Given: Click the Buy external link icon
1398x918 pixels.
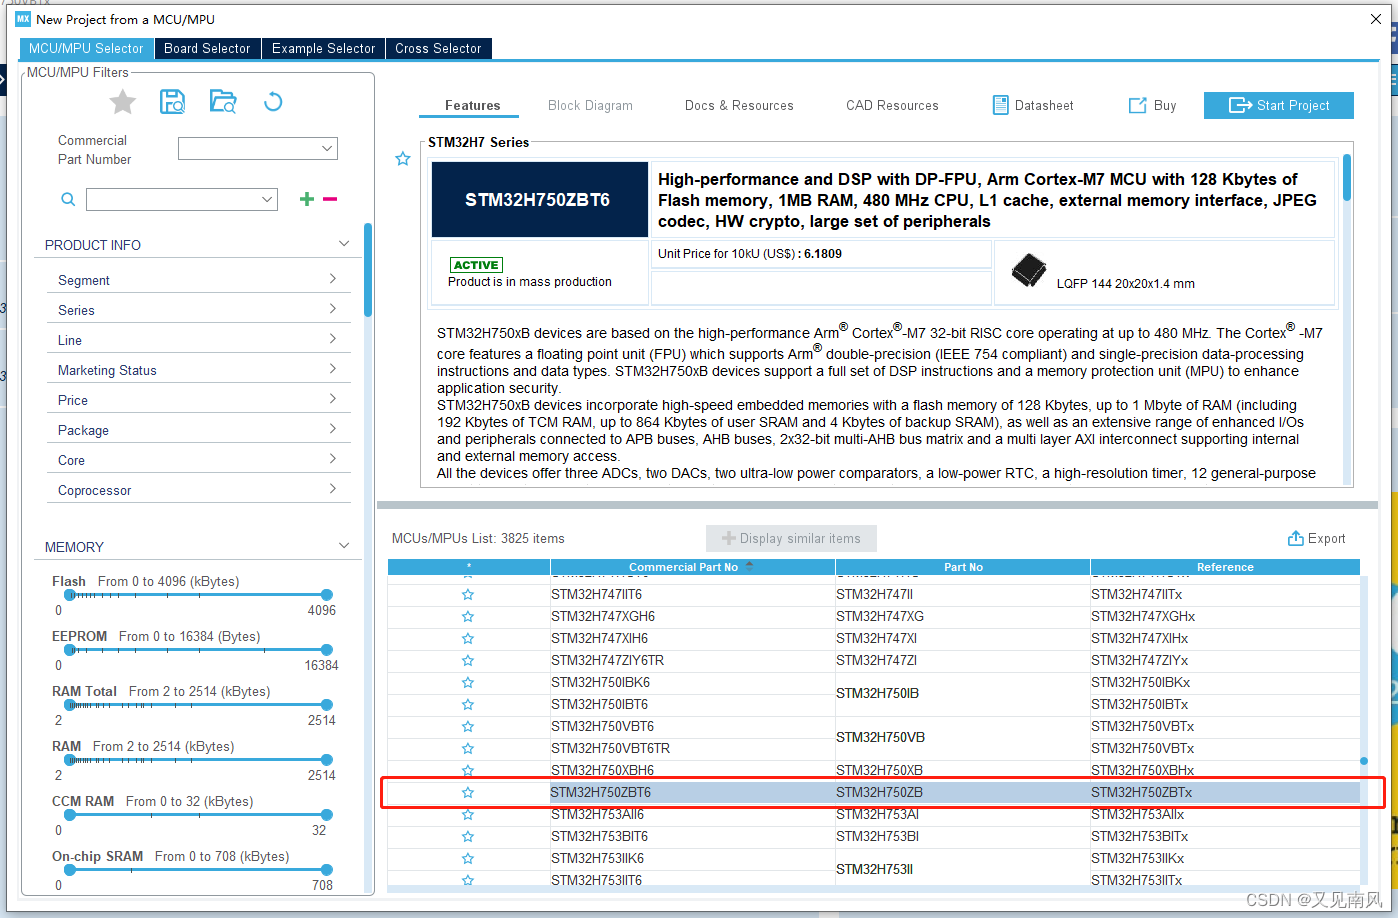Looking at the screenshot, I should (x=1138, y=105).
